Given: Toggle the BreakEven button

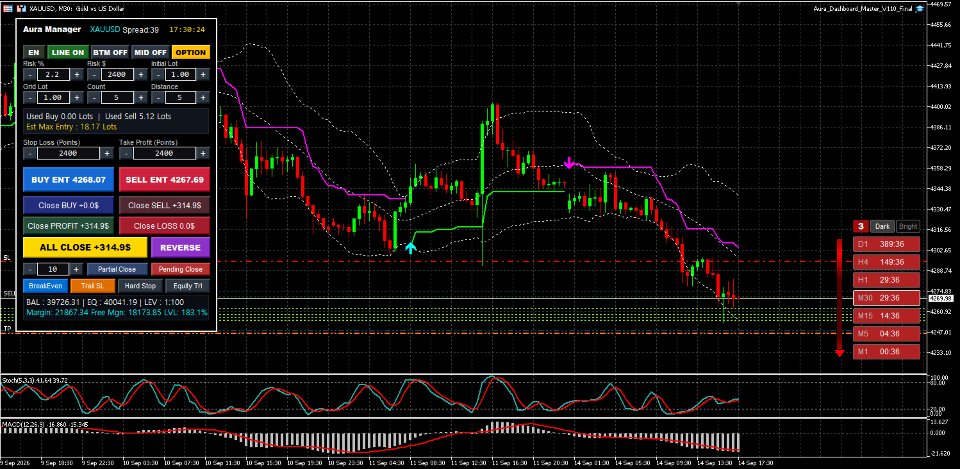Looking at the screenshot, I should pos(46,286).
